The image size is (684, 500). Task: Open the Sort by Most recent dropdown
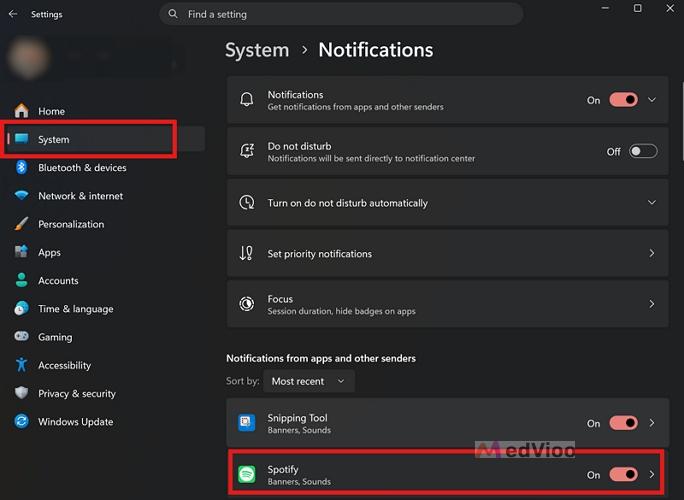point(309,381)
